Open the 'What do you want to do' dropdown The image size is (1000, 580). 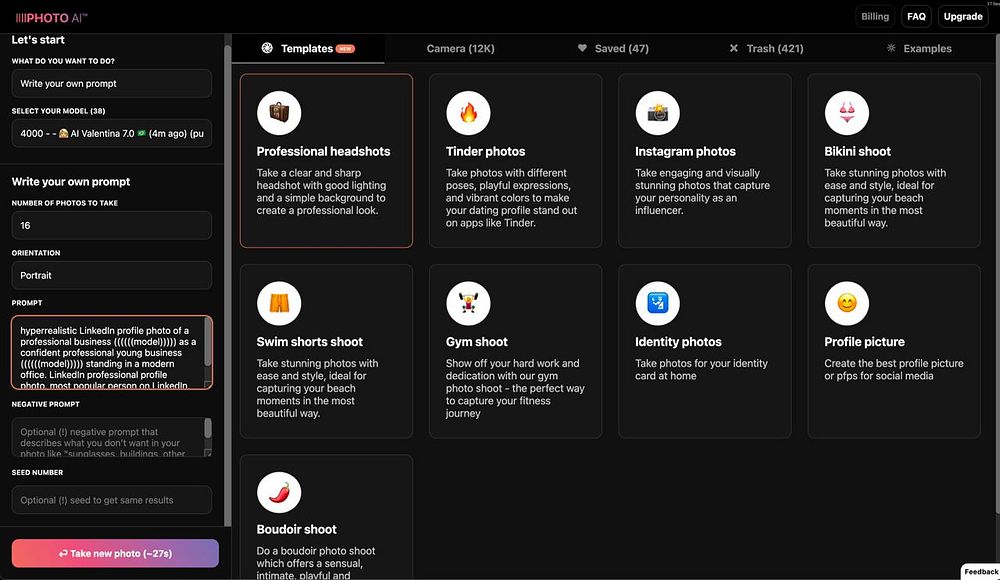pyautogui.click(x=111, y=84)
